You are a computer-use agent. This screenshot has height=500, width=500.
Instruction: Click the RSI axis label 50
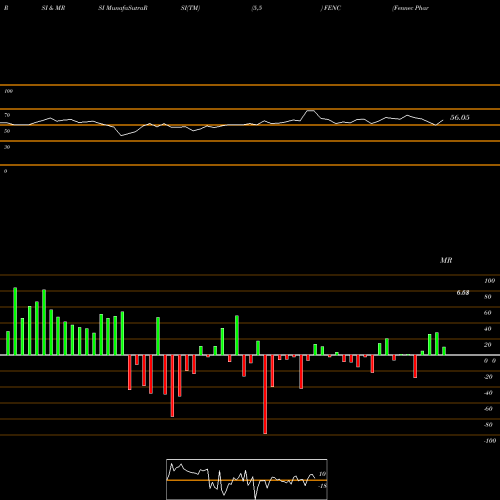point(7,131)
